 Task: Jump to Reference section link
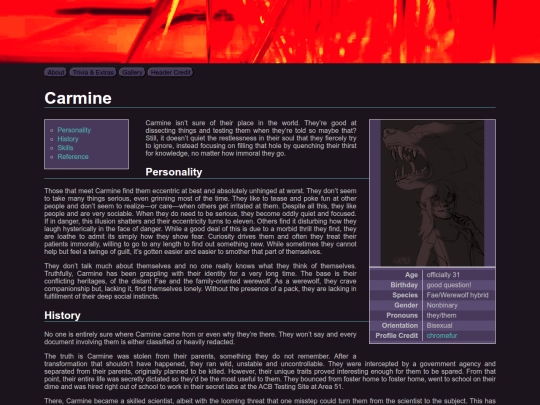tap(73, 157)
